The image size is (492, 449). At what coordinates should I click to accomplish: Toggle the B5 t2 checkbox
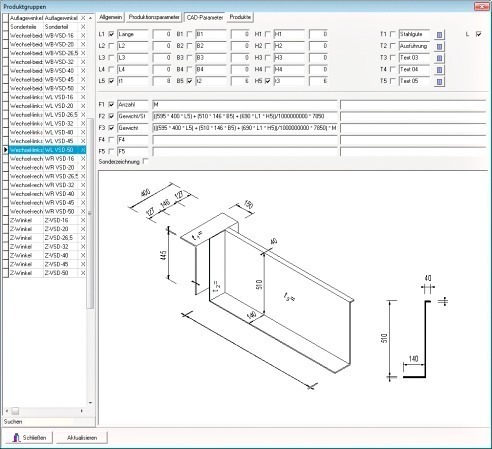[x=189, y=81]
